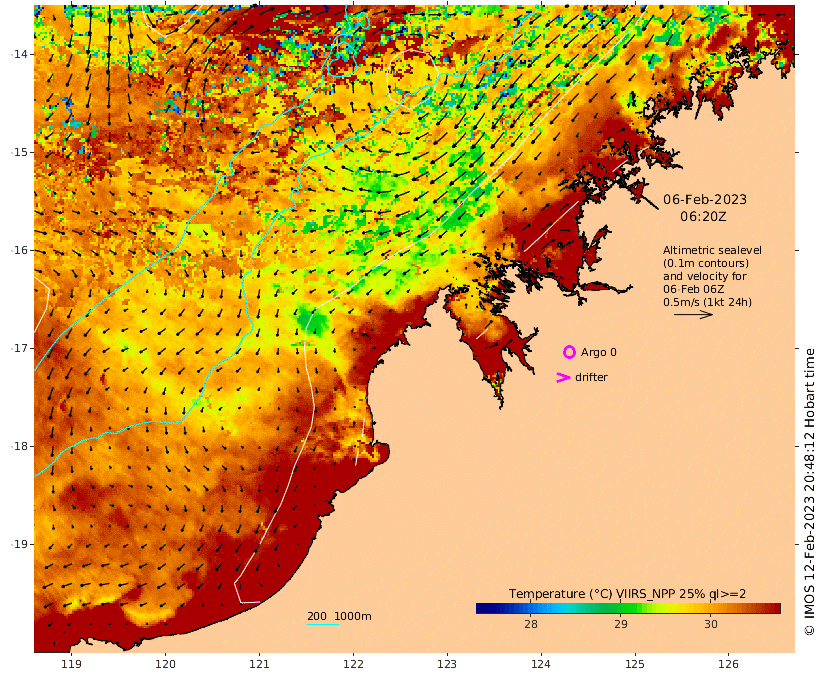
Task: Click the 28 tick on the color bar
Action: point(530,624)
